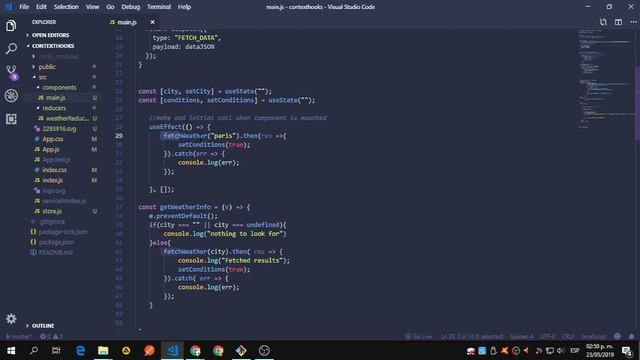Expand the OPEN EDITORS section
The height and width of the screenshot is (360, 640).
[50, 35]
